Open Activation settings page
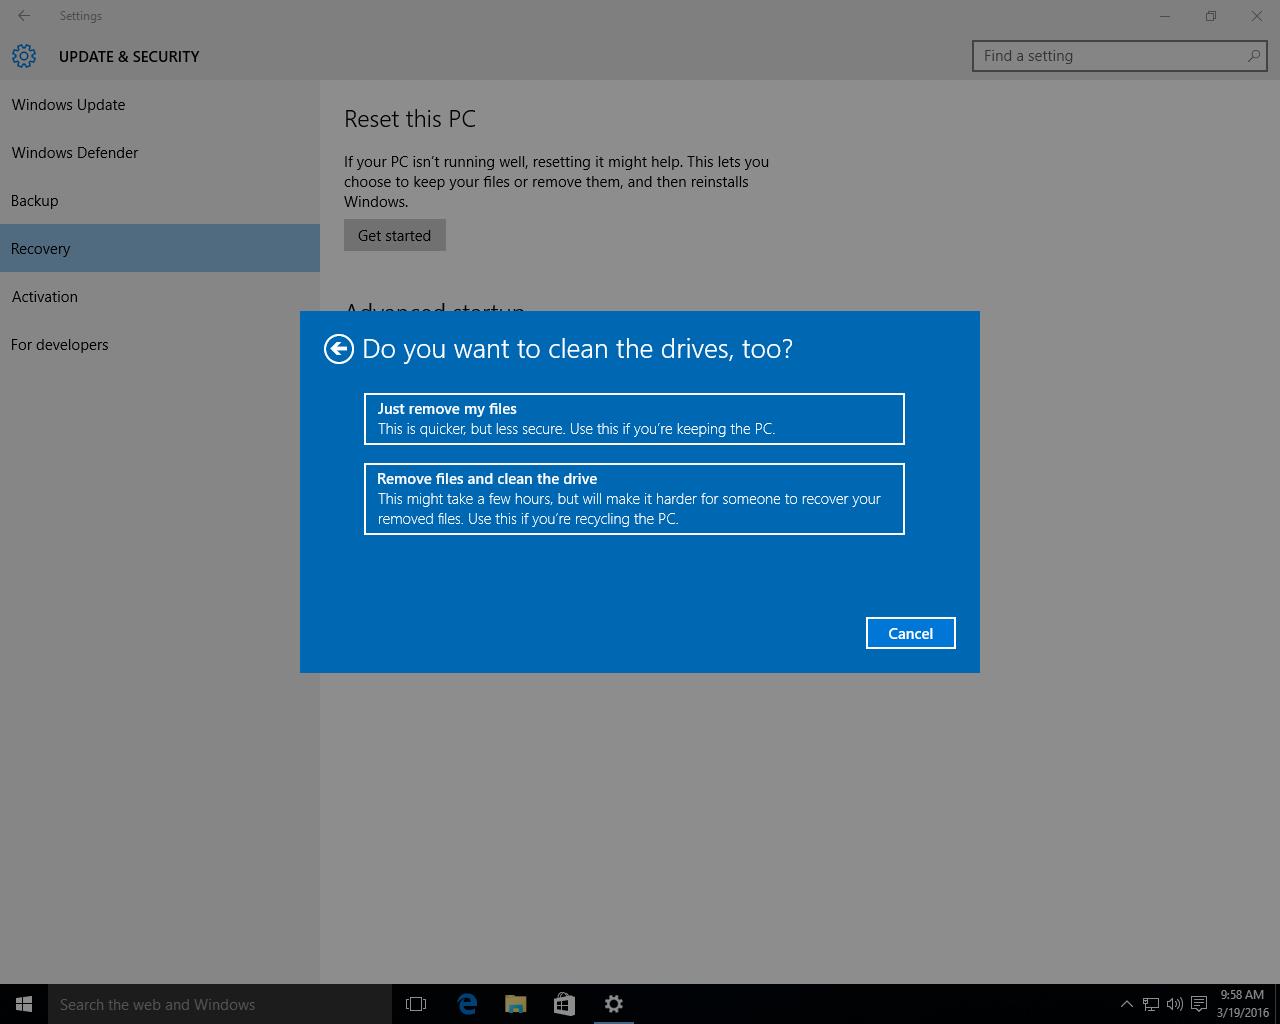Viewport: 1280px width, 1024px height. (x=160, y=296)
